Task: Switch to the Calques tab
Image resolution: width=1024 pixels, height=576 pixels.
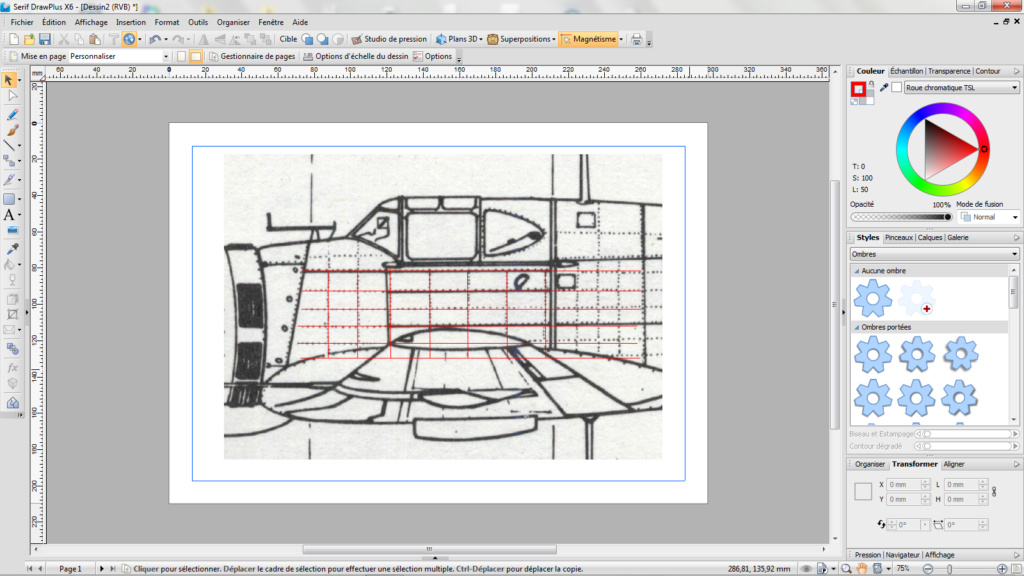Action: click(x=930, y=238)
